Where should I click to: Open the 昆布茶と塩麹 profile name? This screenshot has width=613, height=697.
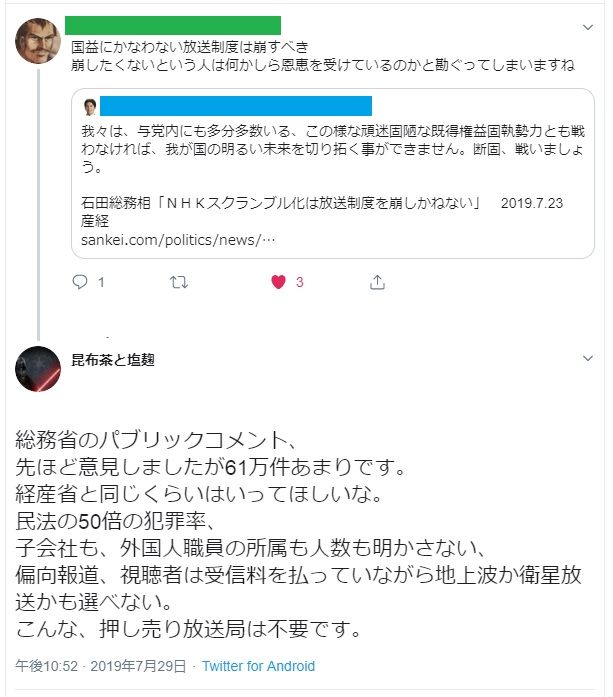tap(113, 360)
